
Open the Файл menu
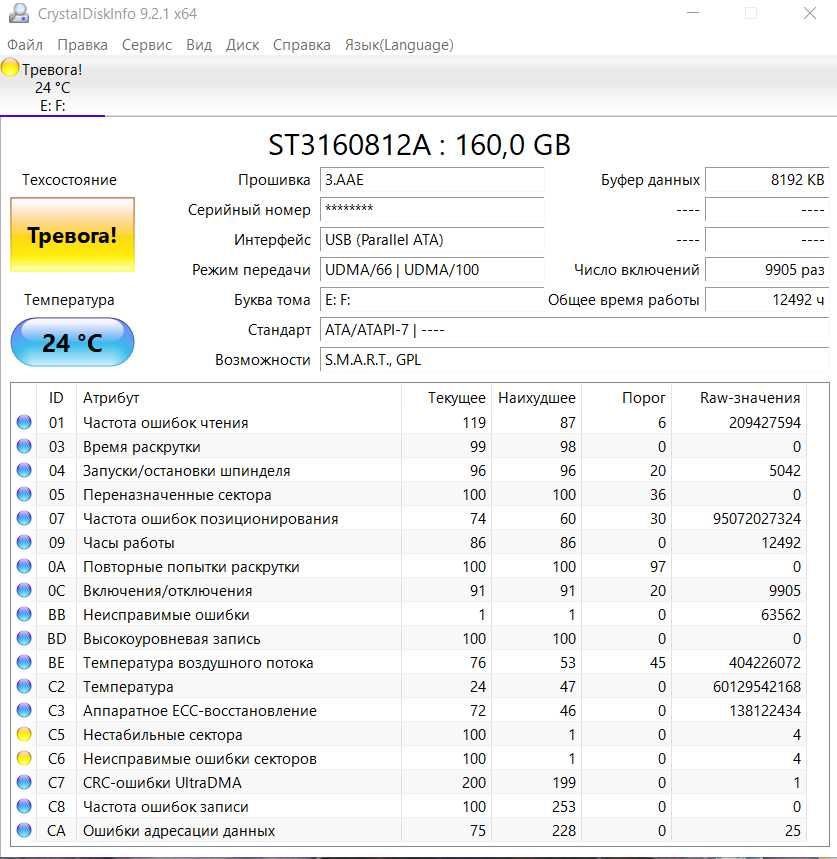tap(25, 45)
